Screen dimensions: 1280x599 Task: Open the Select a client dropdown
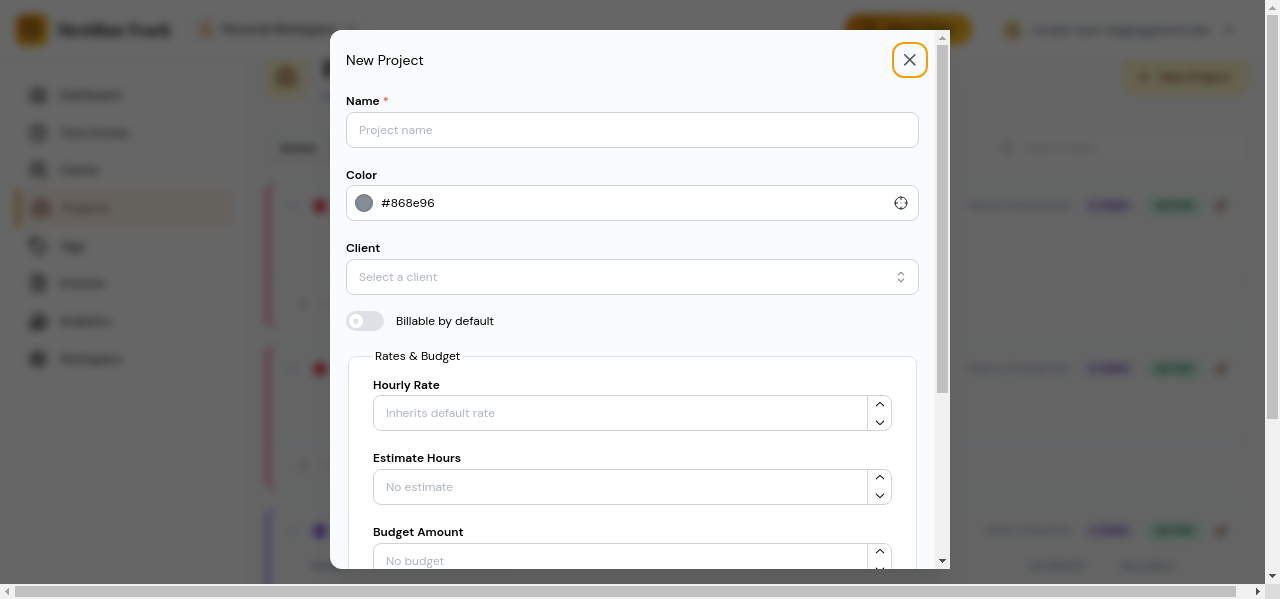click(x=632, y=276)
